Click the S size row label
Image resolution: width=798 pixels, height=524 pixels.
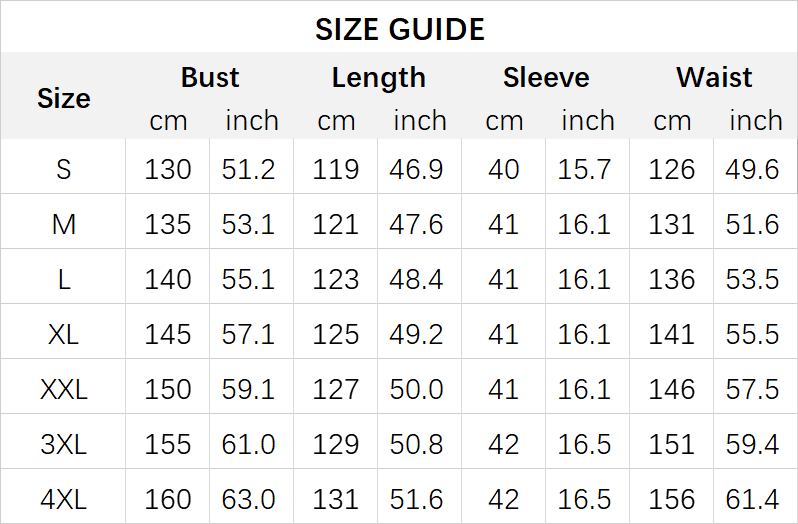[64, 169]
